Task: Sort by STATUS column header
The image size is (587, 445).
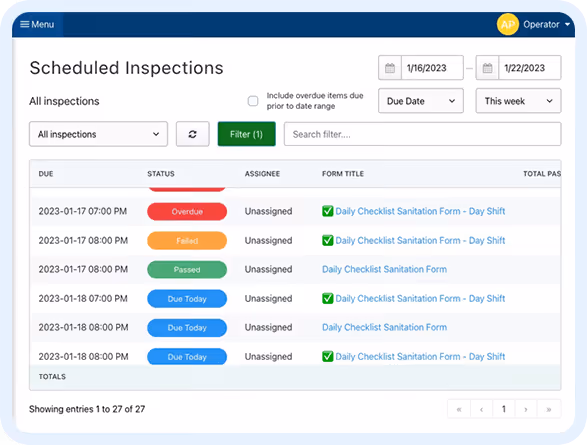Action: pyautogui.click(x=161, y=174)
